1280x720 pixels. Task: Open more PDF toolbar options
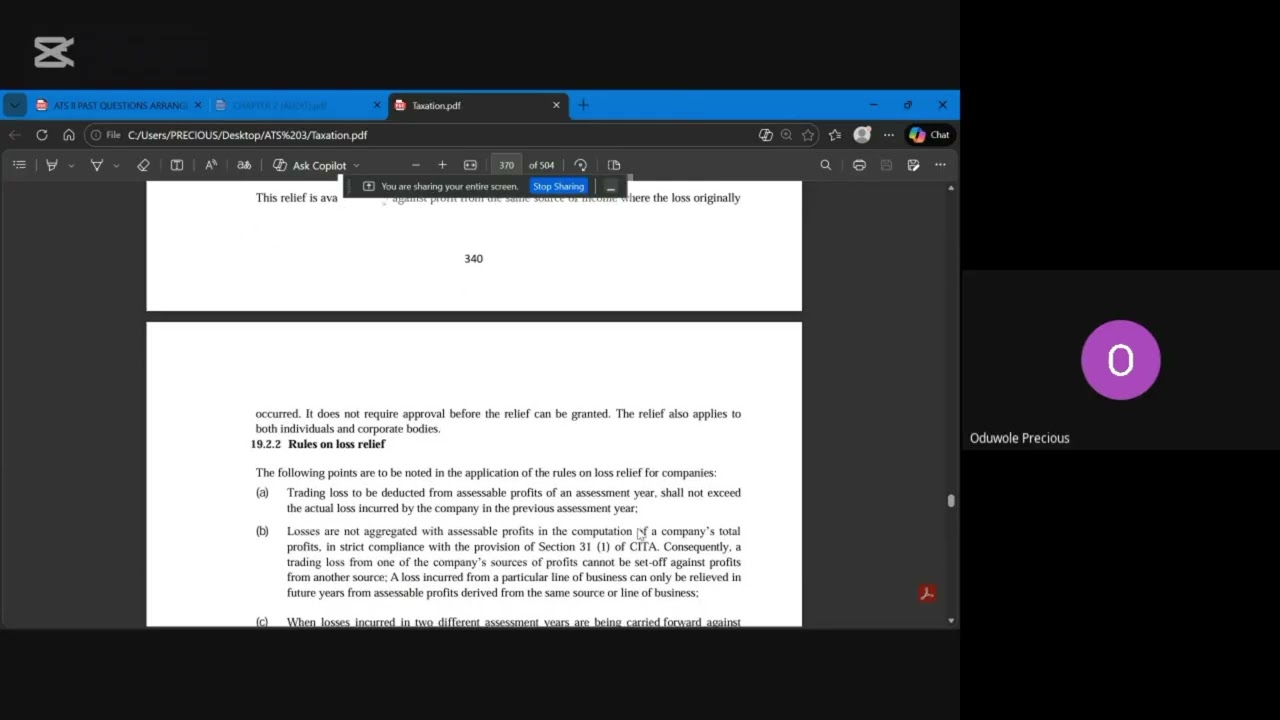tap(940, 165)
